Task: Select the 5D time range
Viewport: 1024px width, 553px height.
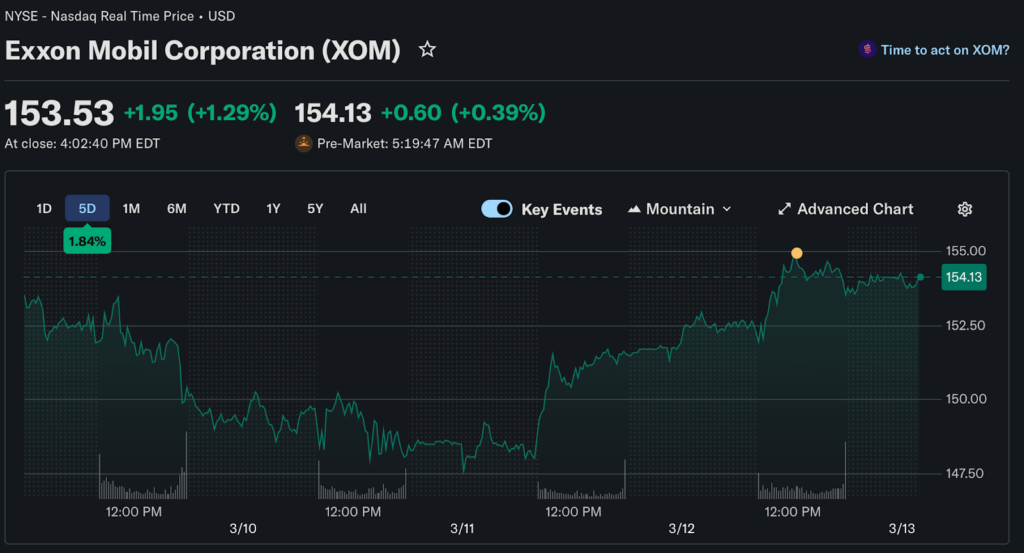Action: (87, 209)
